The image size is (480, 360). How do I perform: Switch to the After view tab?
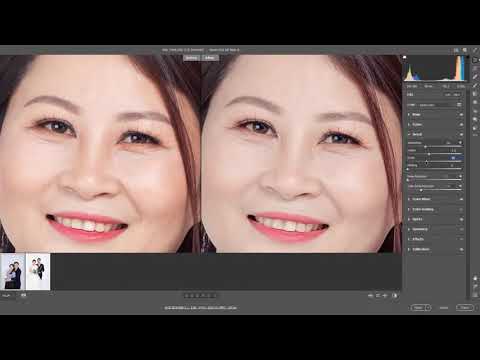coord(210,58)
